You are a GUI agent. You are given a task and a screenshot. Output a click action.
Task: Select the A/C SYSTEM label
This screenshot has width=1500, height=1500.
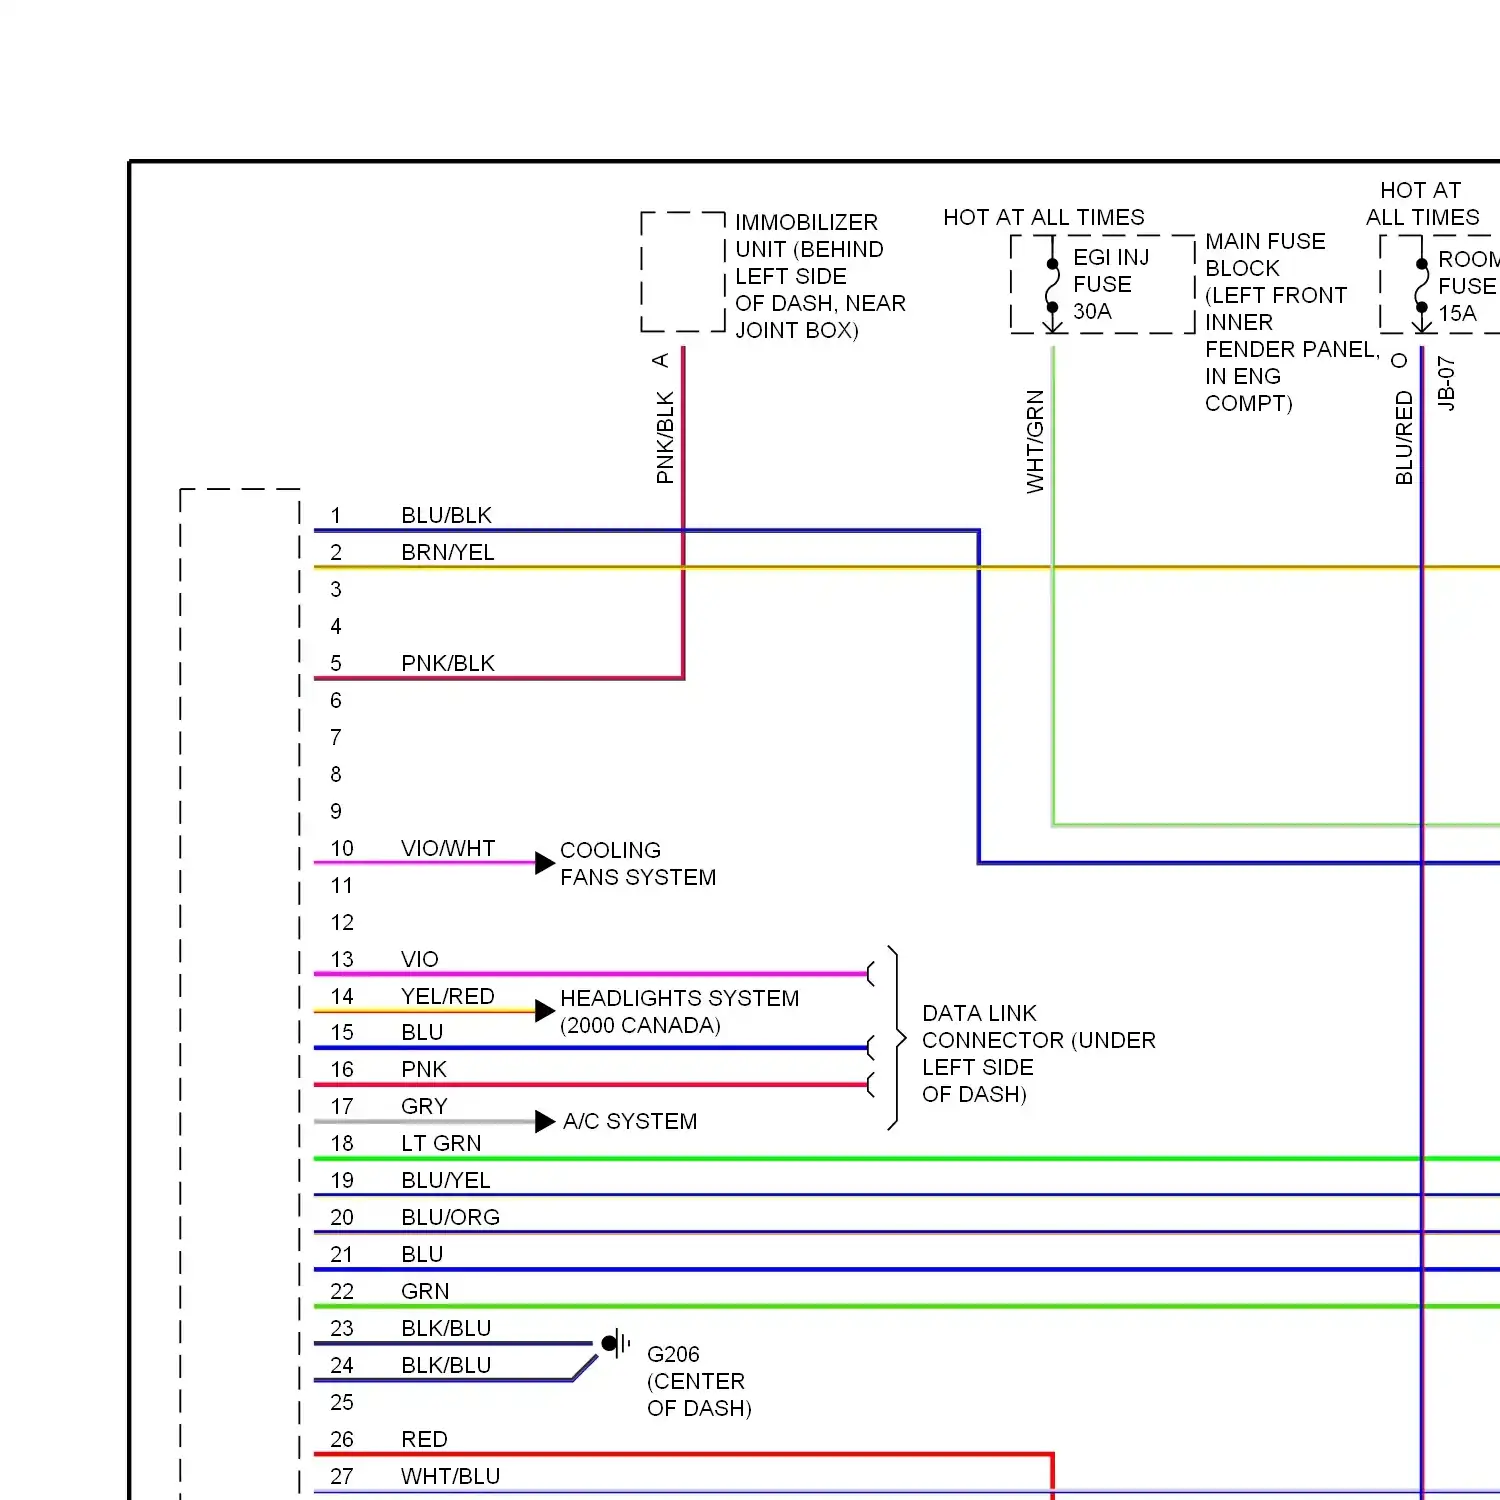(x=630, y=1121)
